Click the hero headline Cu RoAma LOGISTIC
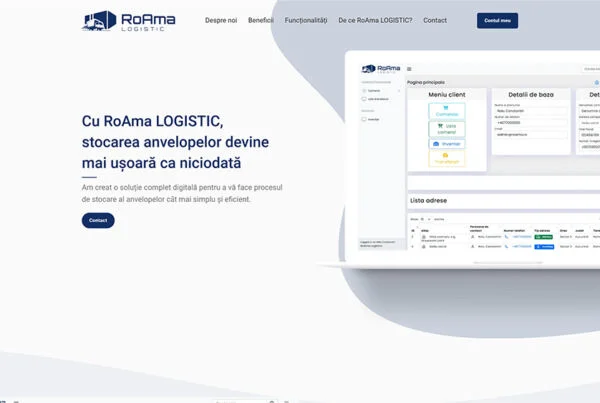 175,142
